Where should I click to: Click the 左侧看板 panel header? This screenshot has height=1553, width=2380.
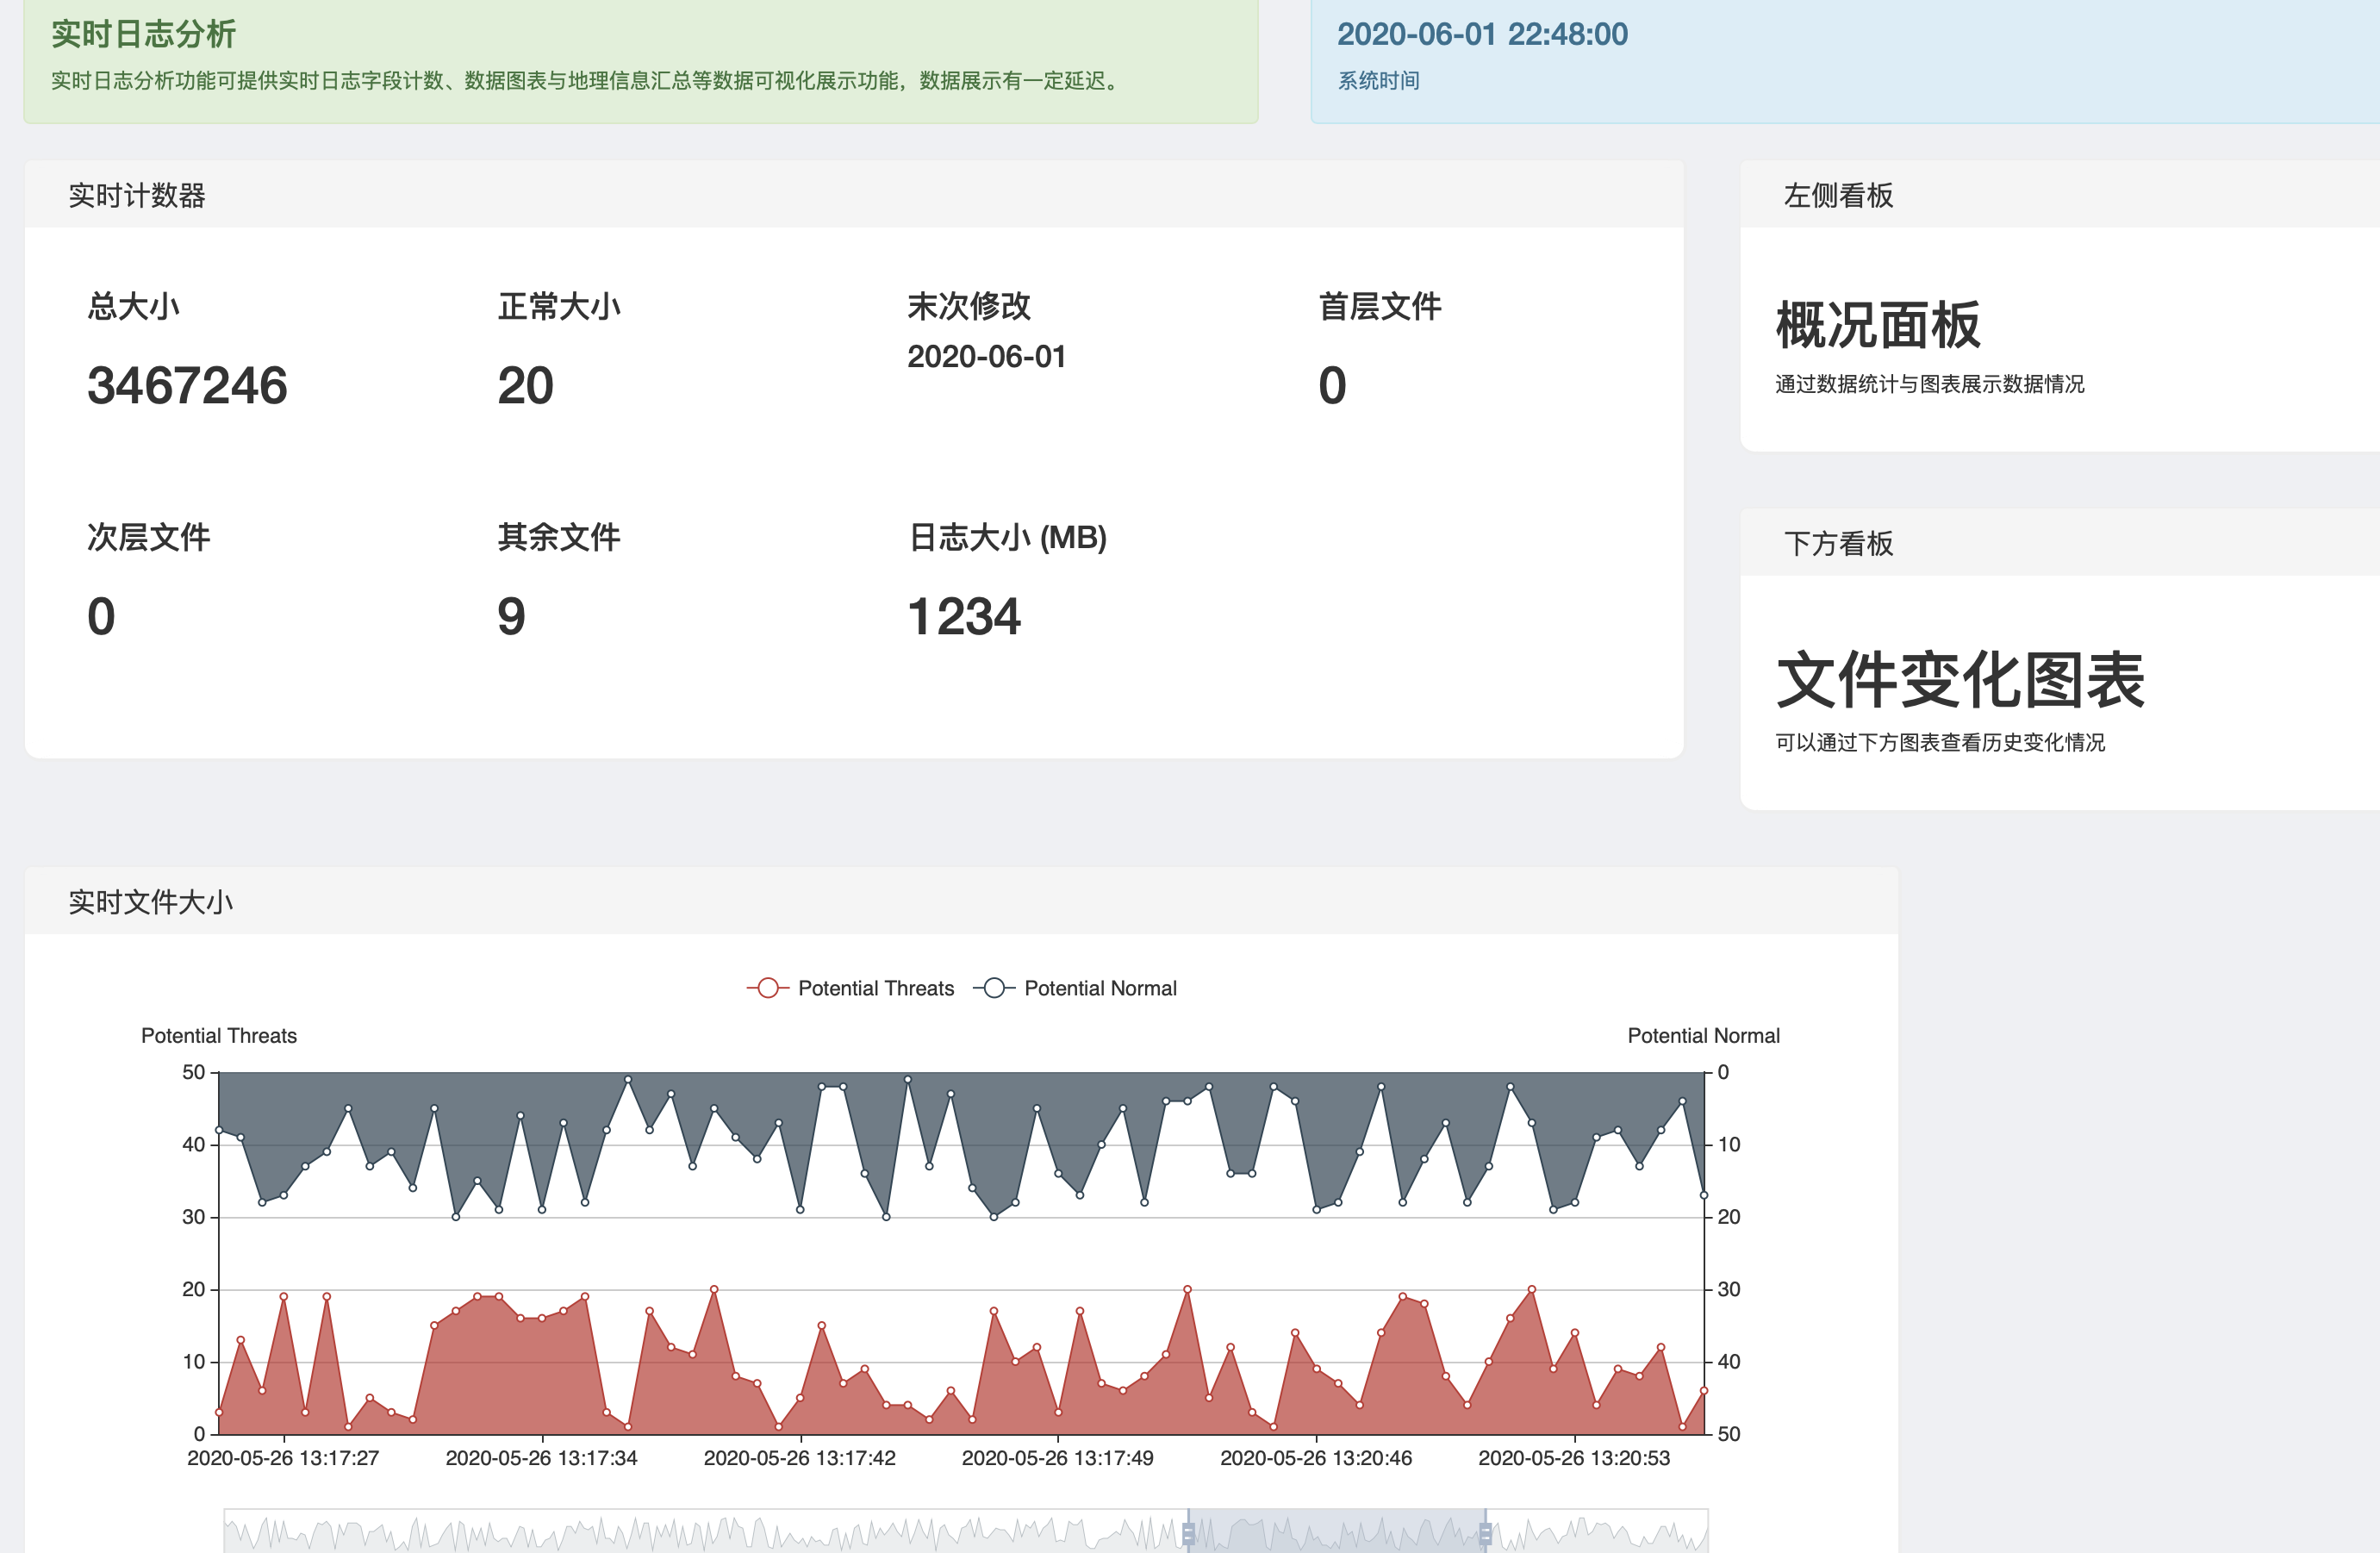click(x=1838, y=195)
